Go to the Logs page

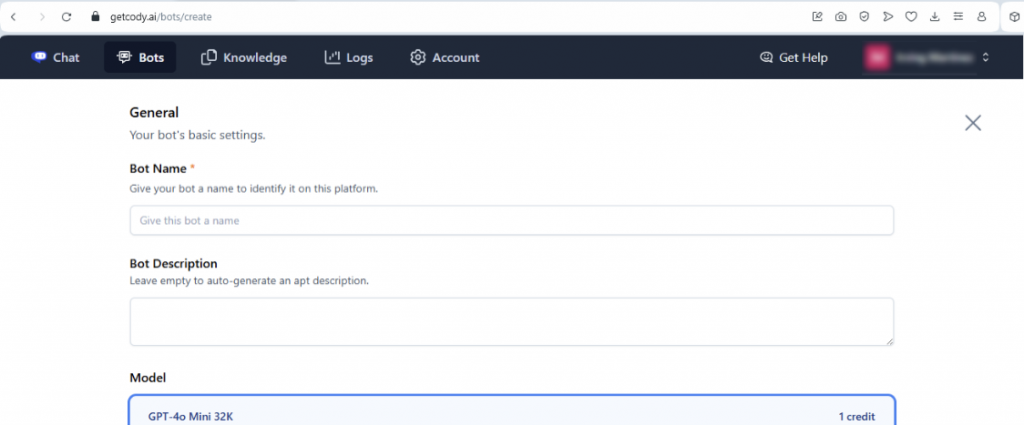tap(349, 58)
